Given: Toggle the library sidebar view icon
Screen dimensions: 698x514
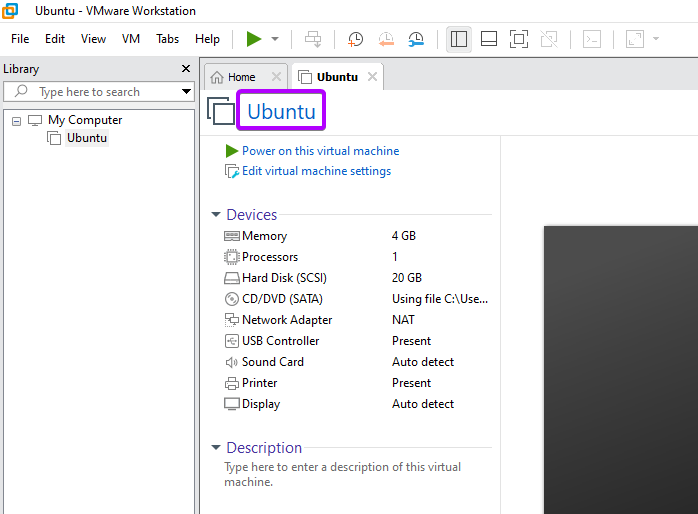Looking at the screenshot, I should tap(459, 39).
